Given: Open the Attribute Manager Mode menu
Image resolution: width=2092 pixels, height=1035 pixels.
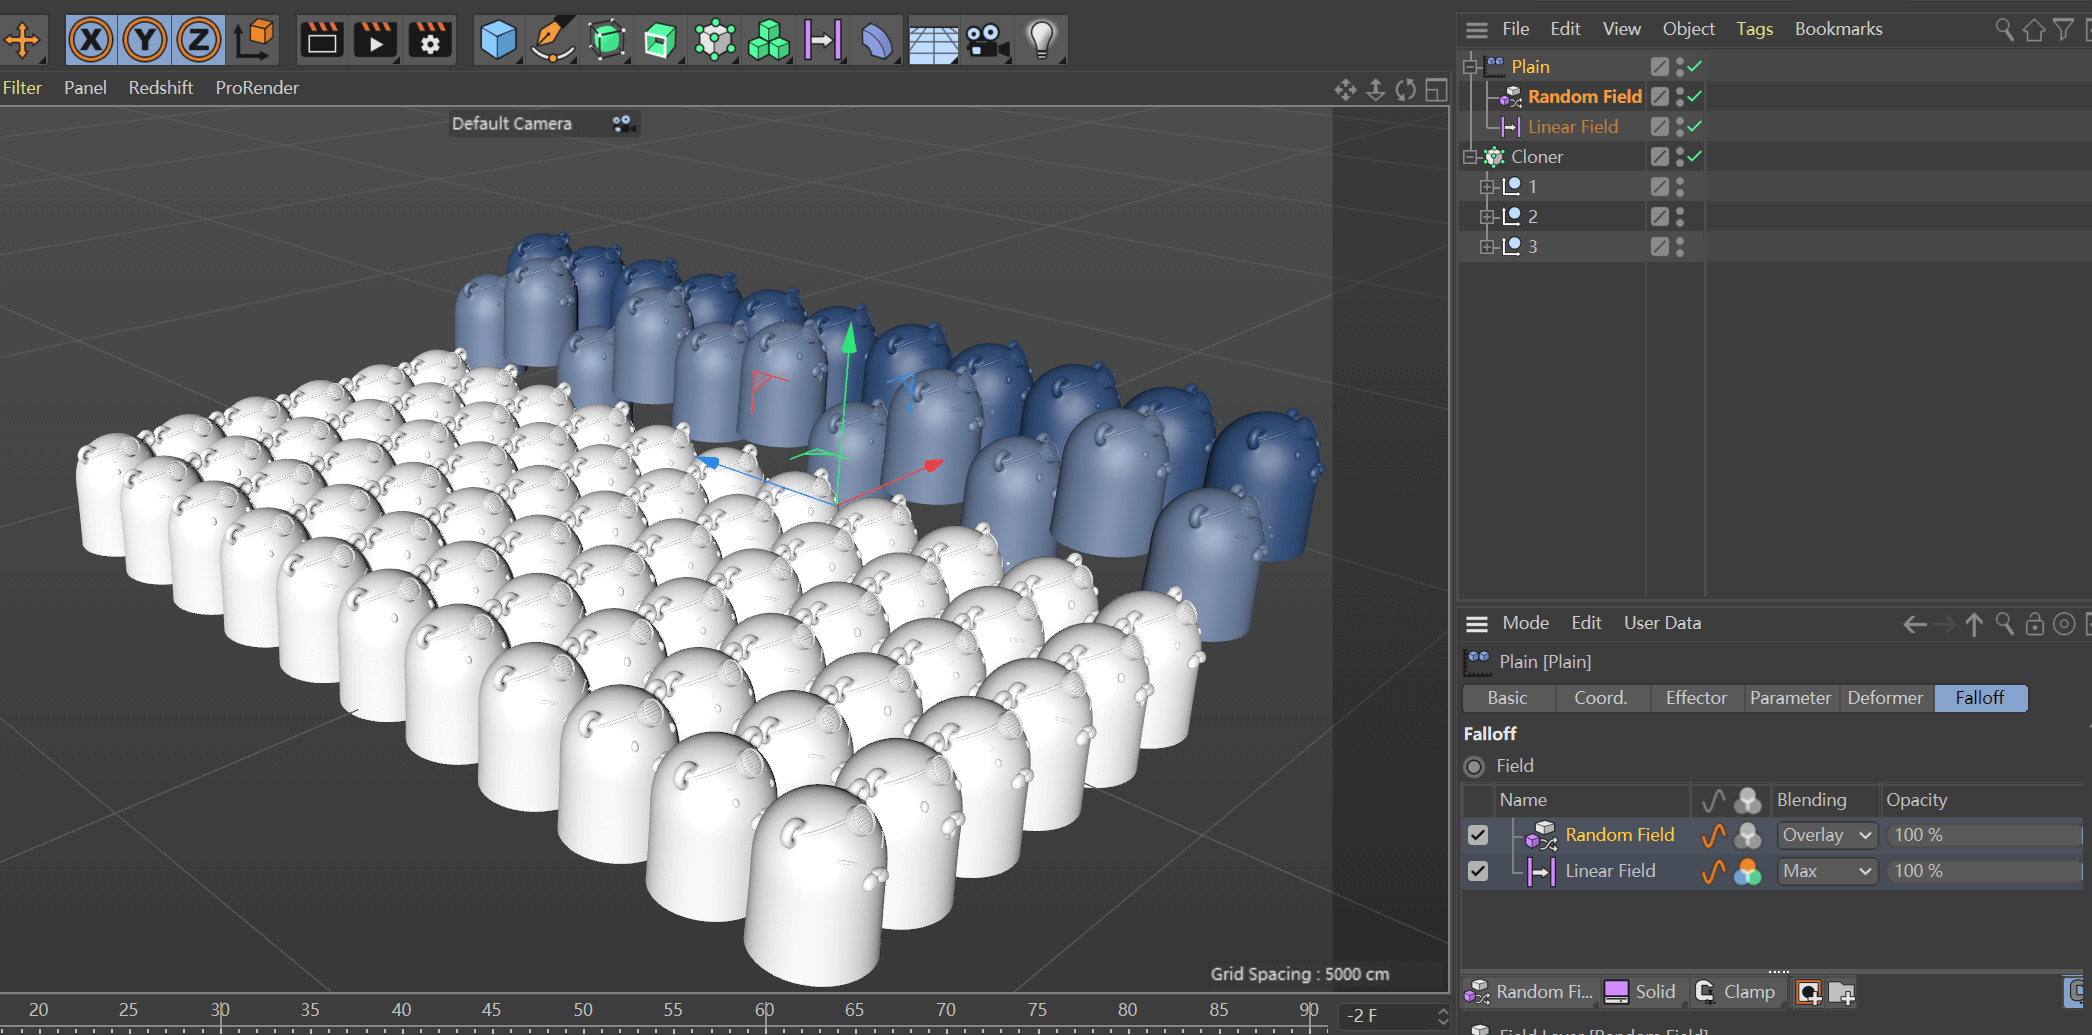Looking at the screenshot, I should click(1525, 622).
